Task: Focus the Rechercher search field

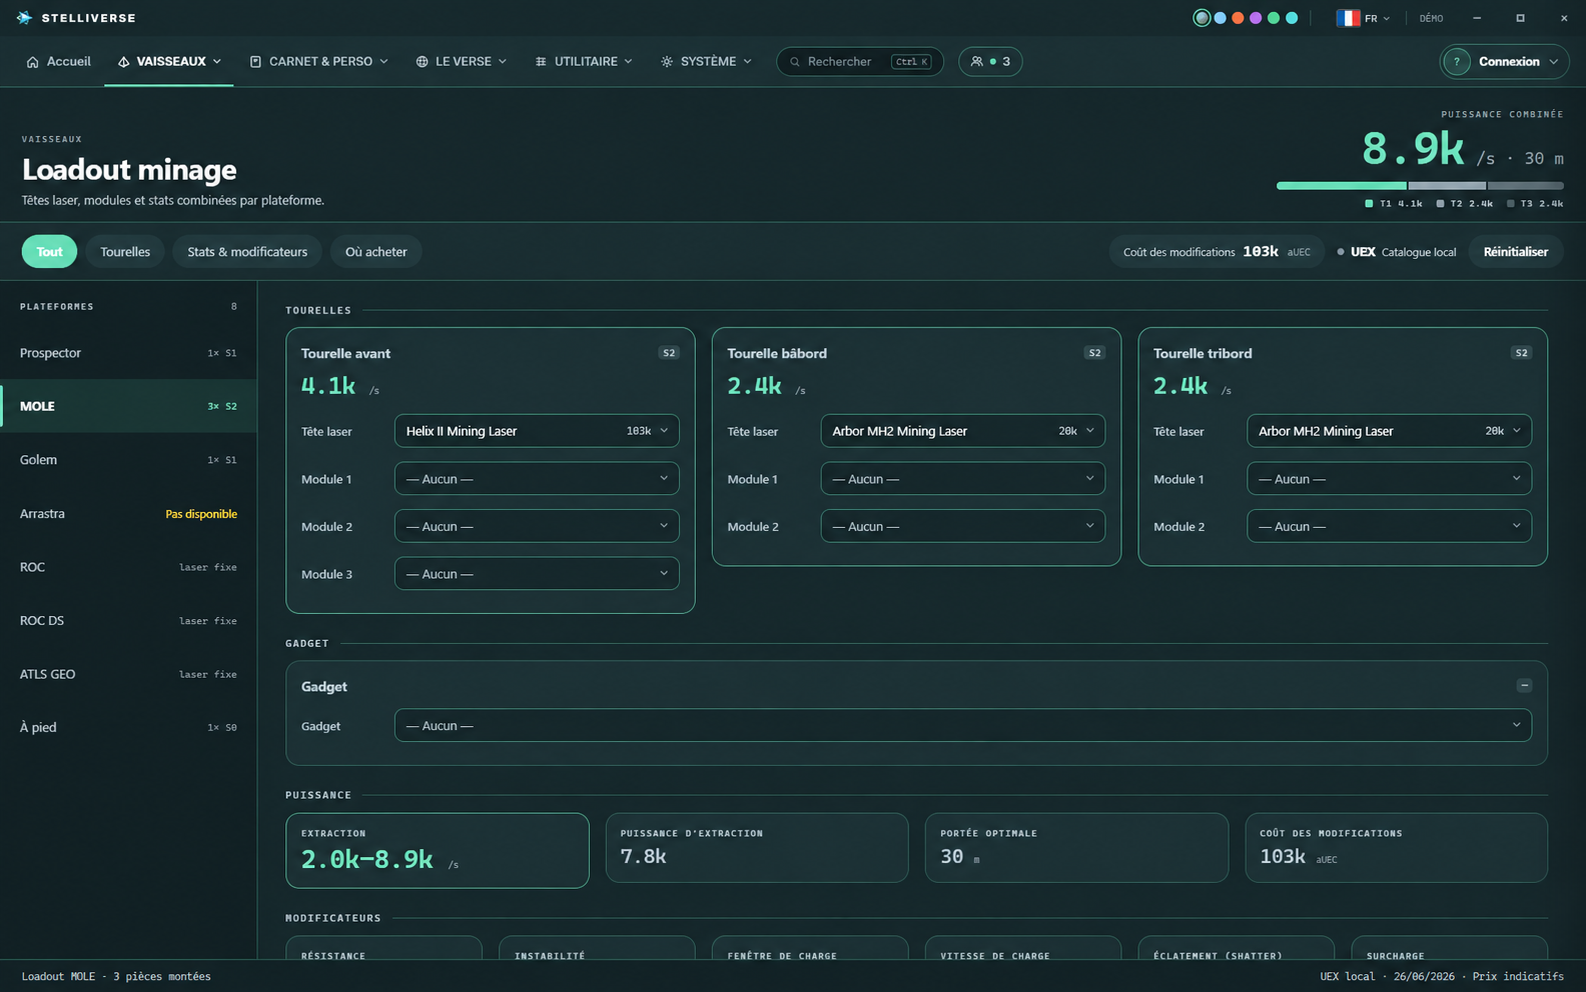Action: (x=860, y=62)
